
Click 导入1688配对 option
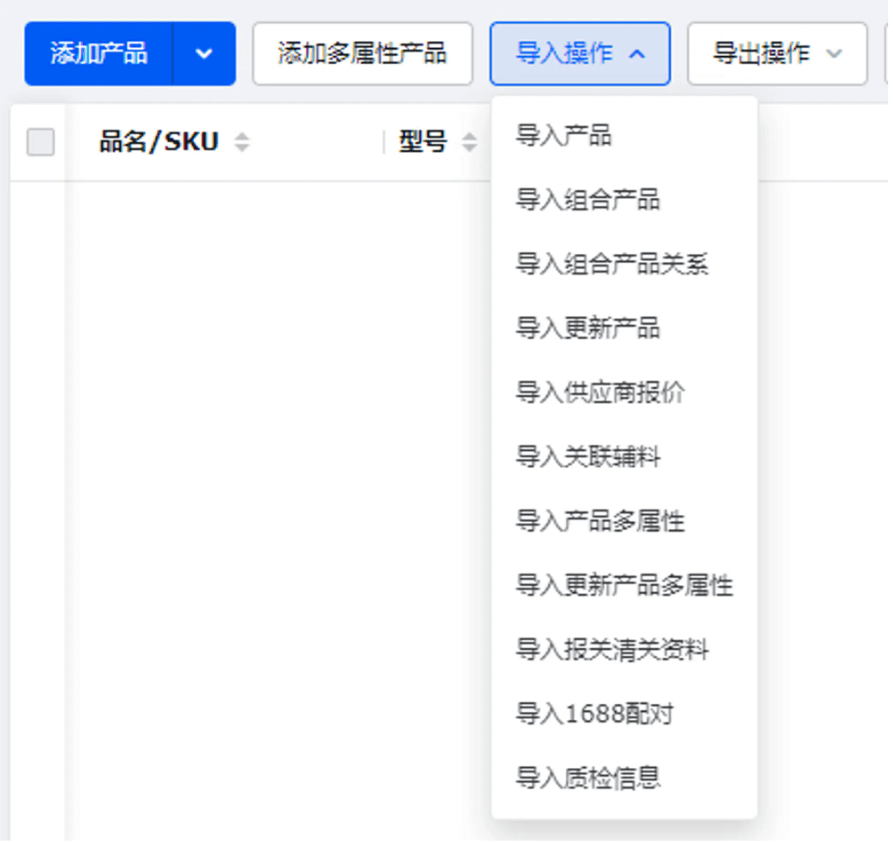click(595, 714)
